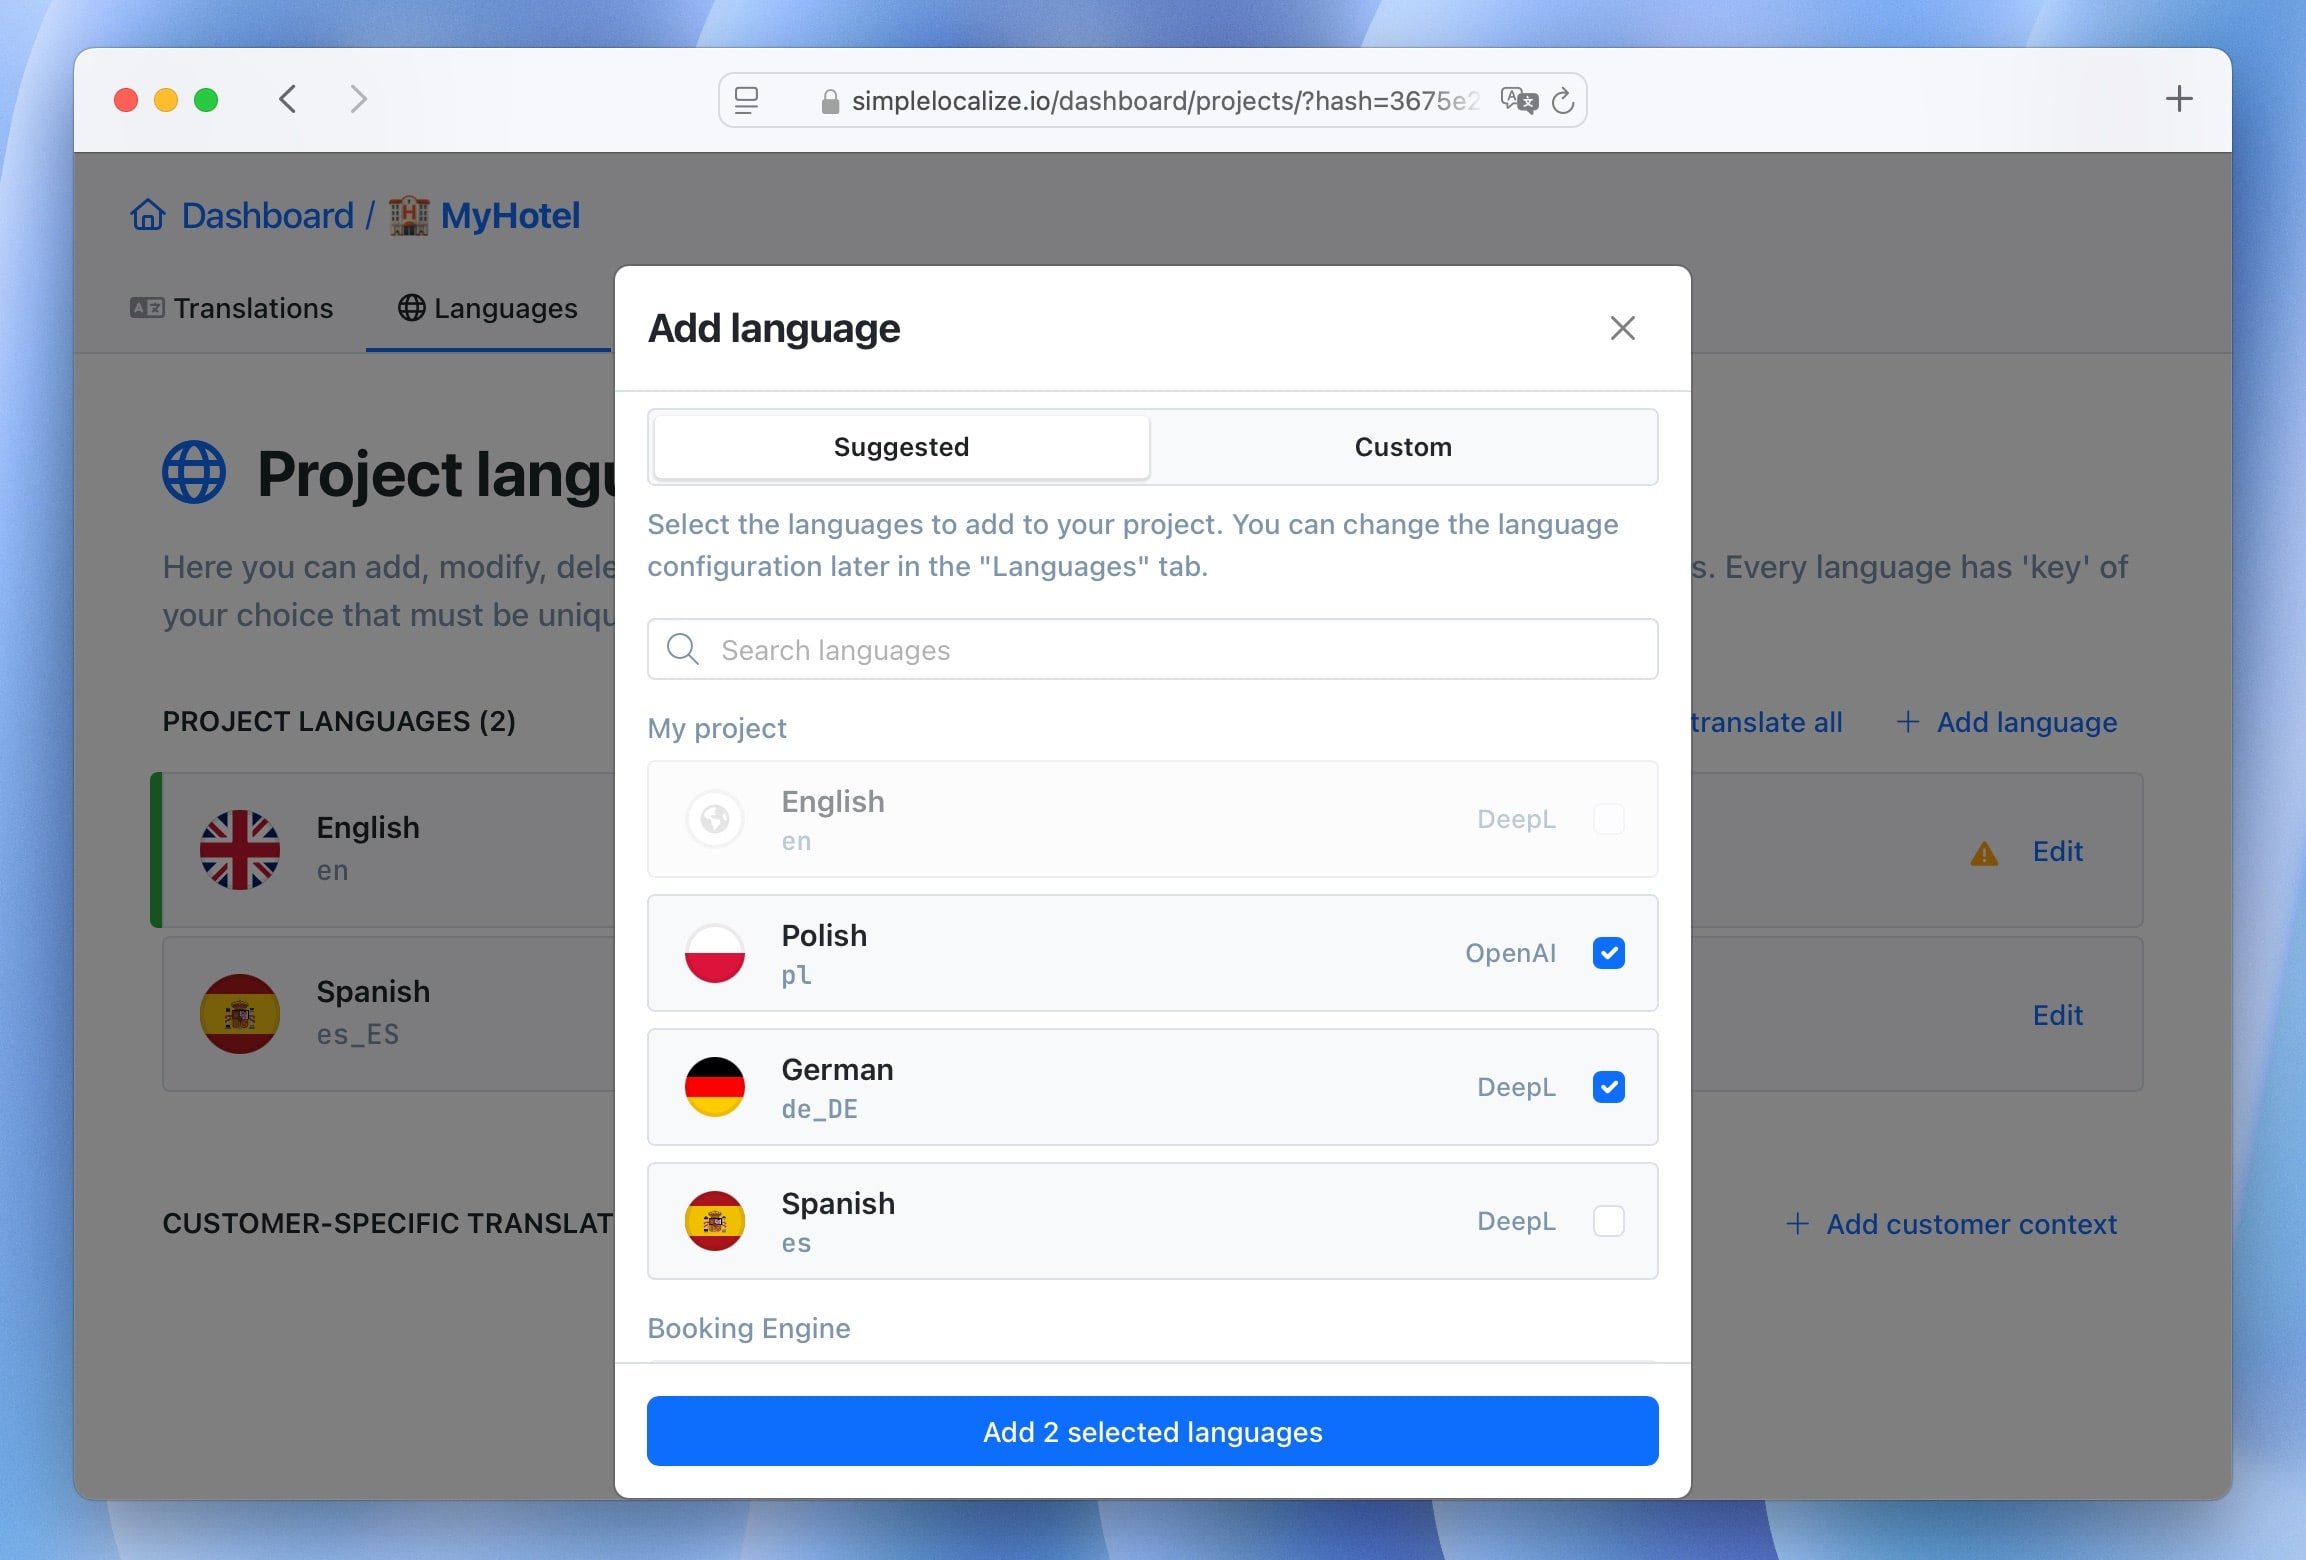This screenshot has width=2306, height=1560.
Task: Reload the page
Action: point(1562,101)
